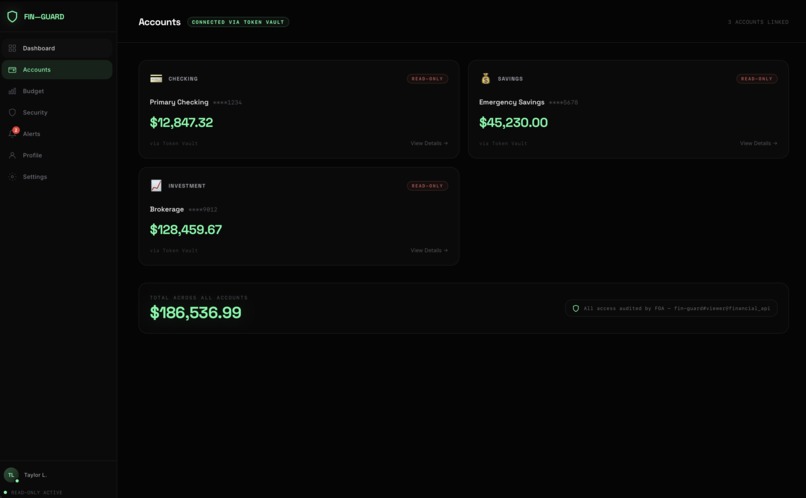Open View Details for Primary Checking
Viewport: 806px width, 498px height.
pos(429,143)
